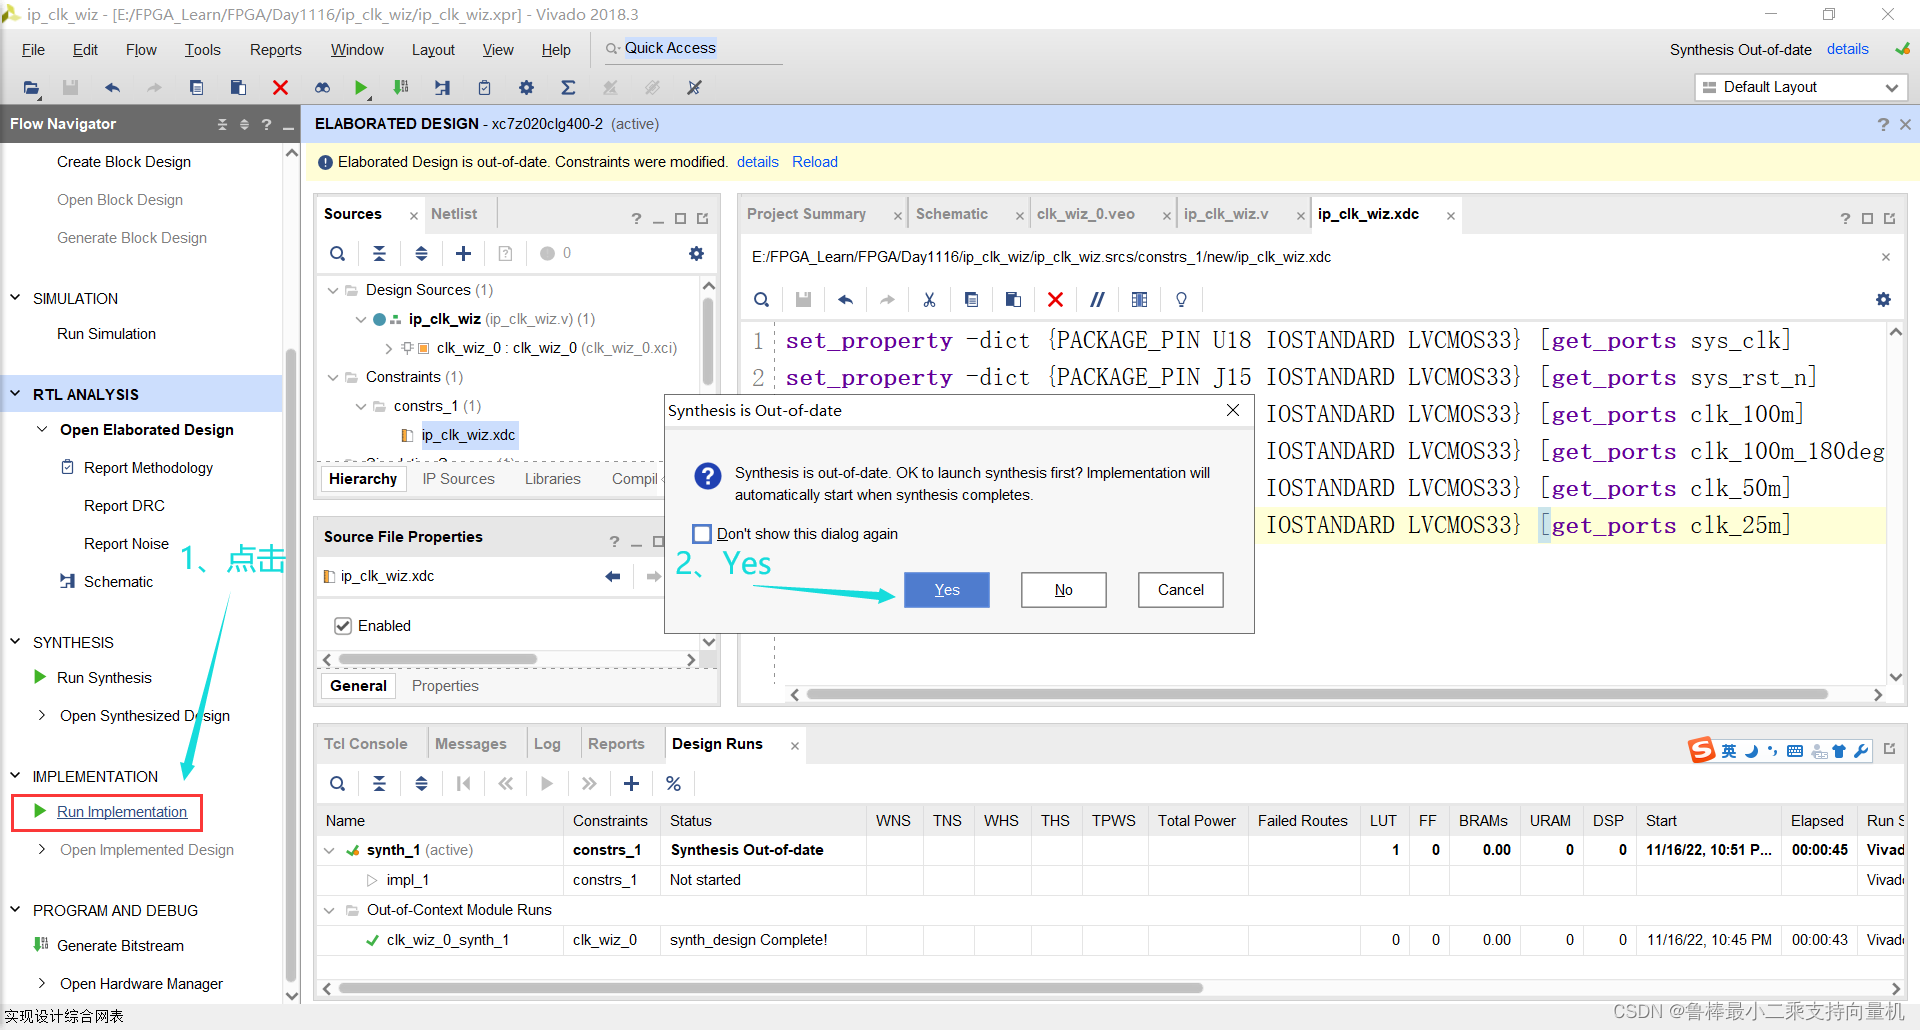Switch to the Tcl Console tab
This screenshot has width=1920, height=1030.
365,744
